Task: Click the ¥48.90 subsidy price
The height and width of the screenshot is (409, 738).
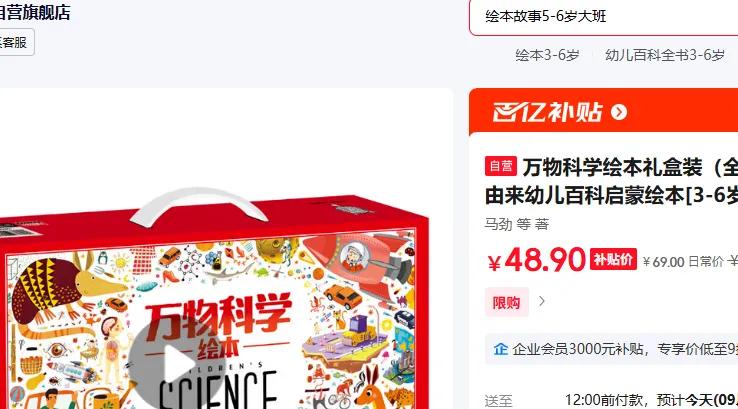Action: (536, 260)
